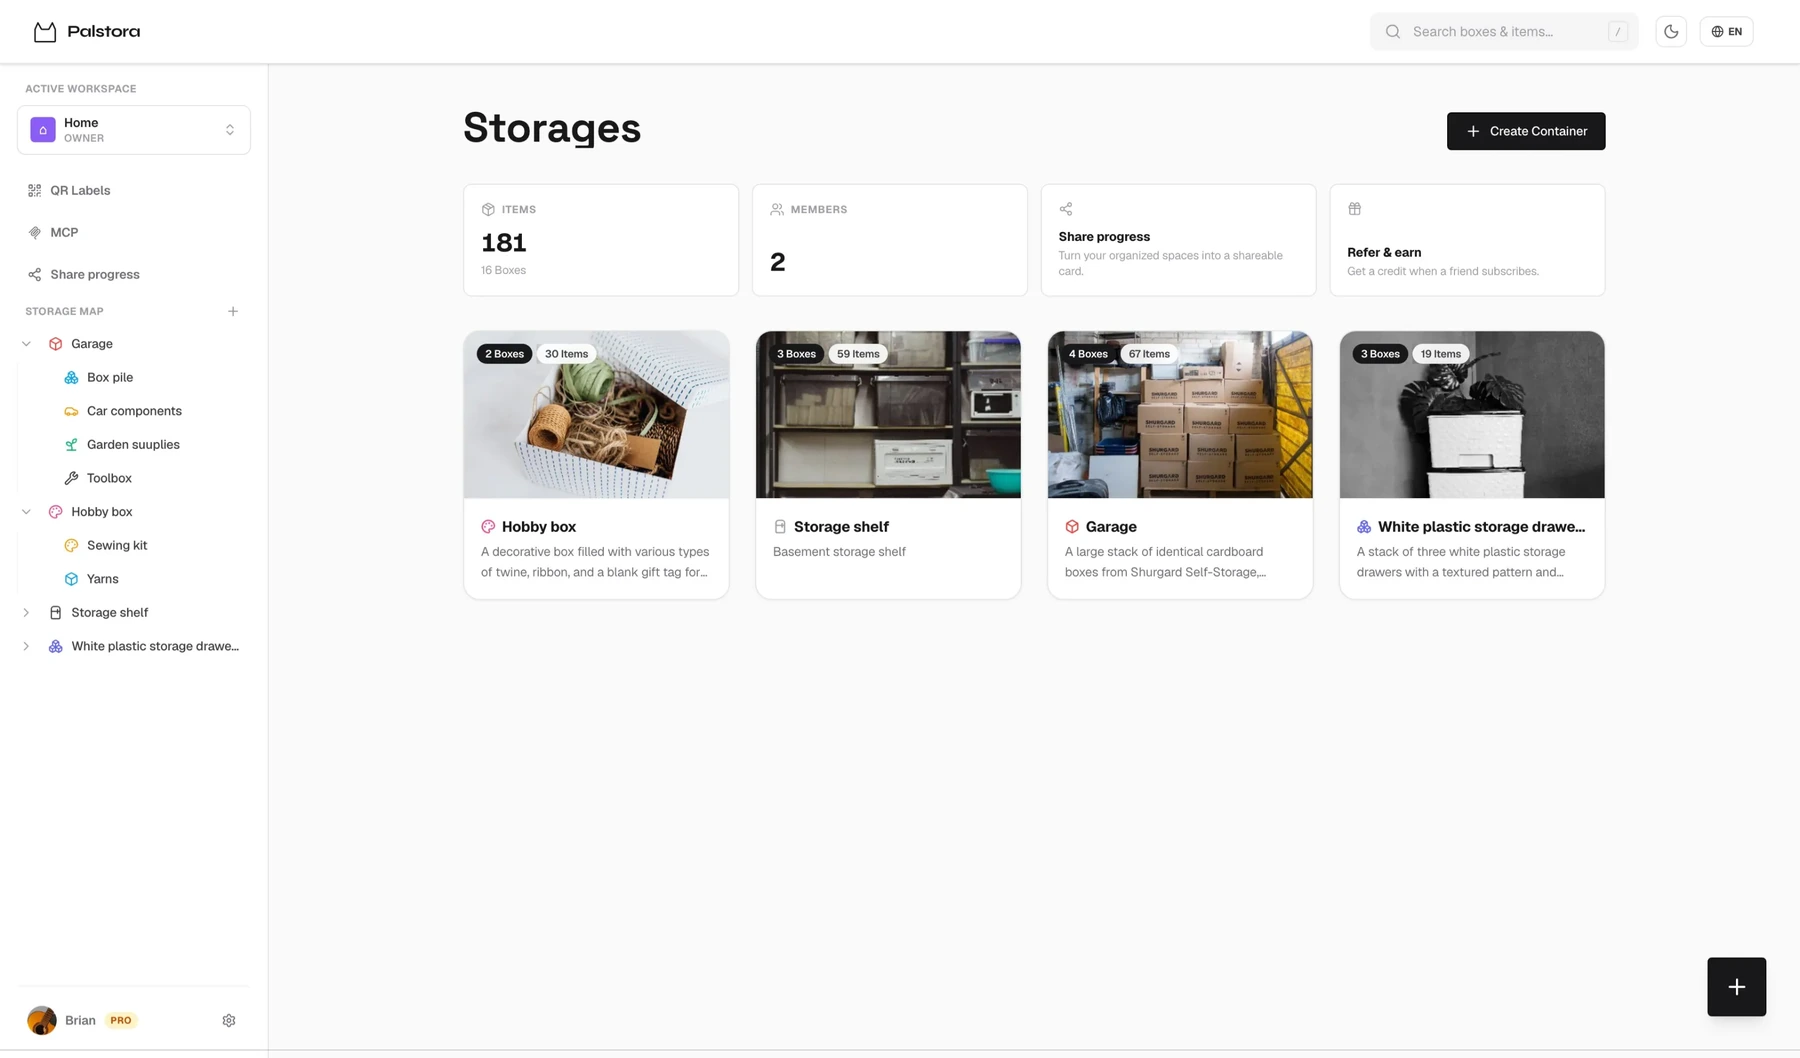This screenshot has height=1058, width=1800.
Task: Click the MCP icon in the sidebar
Action: tap(35, 232)
